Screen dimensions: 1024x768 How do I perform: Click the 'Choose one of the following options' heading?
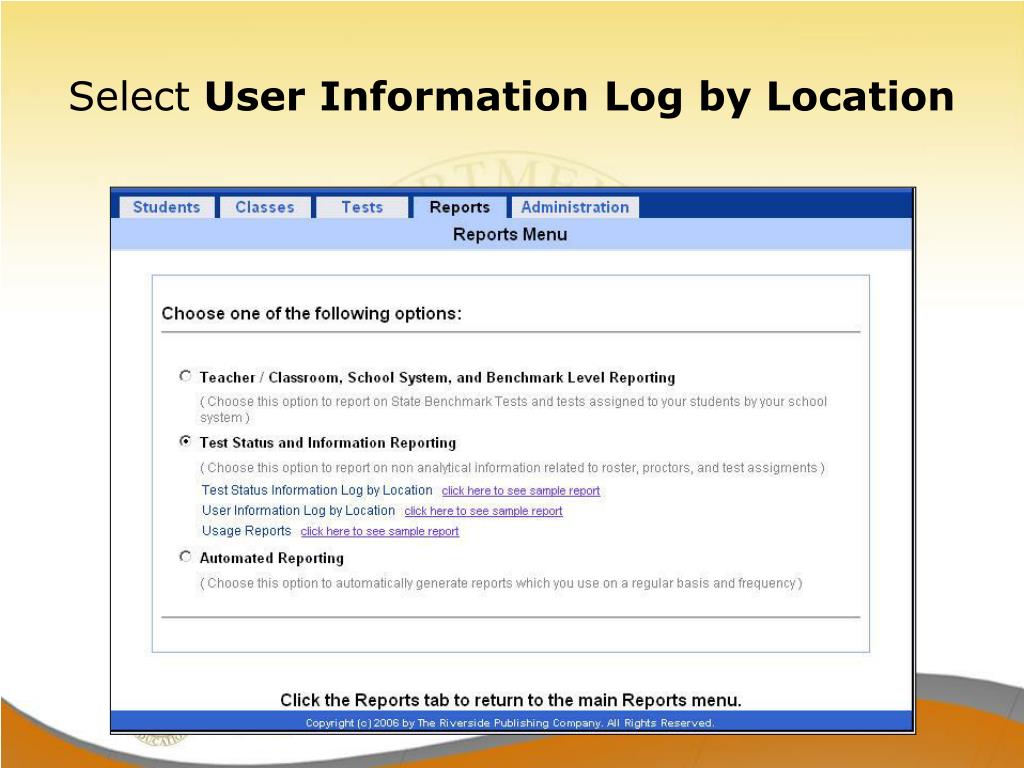point(311,313)
